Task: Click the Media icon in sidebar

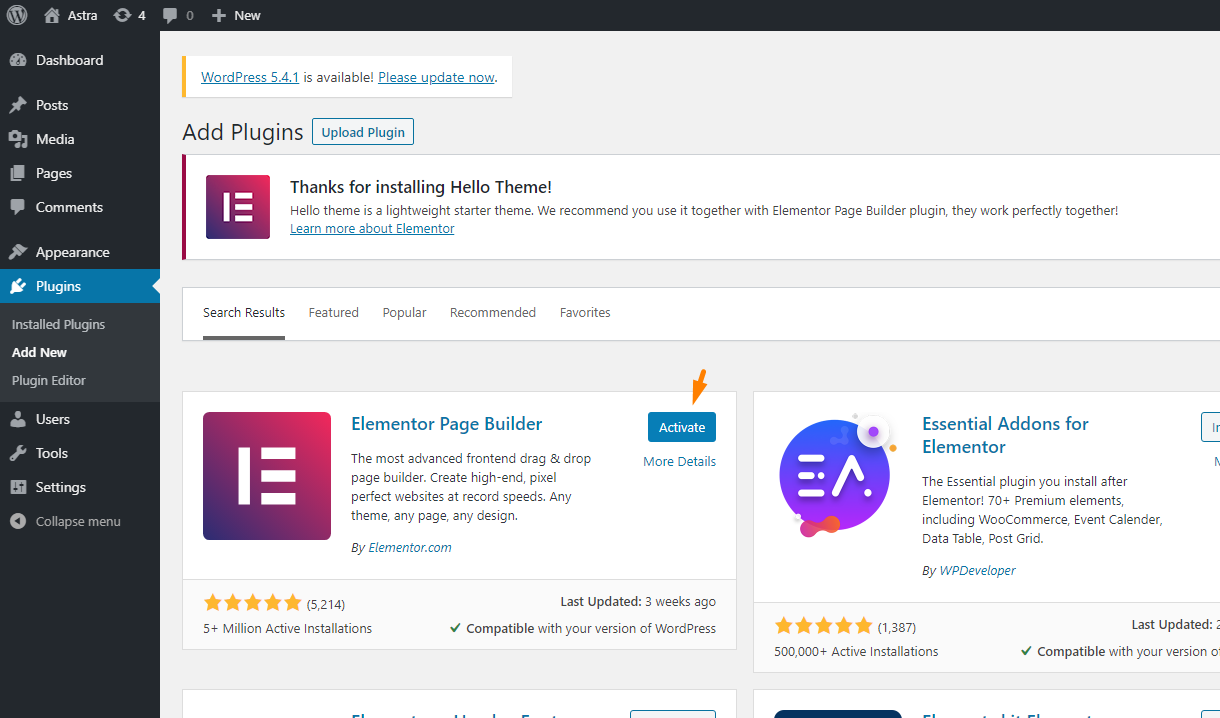Action: coord(18,139)
